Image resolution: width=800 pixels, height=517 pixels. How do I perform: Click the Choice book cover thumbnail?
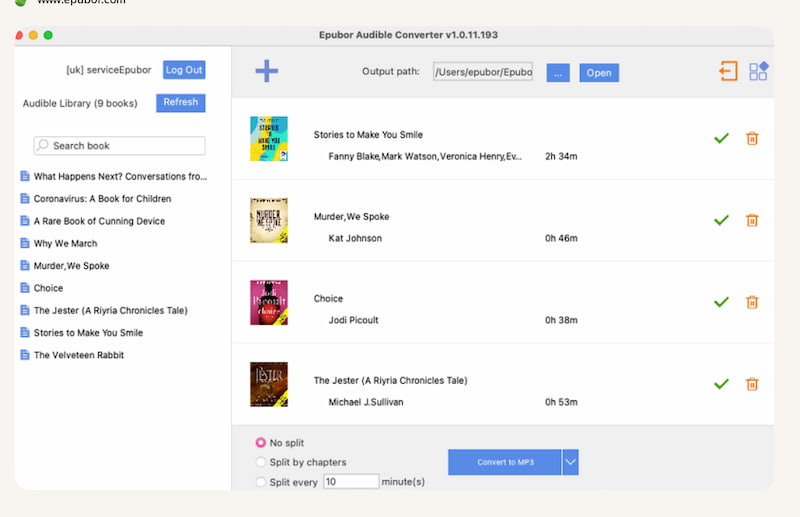coord(269,302)
